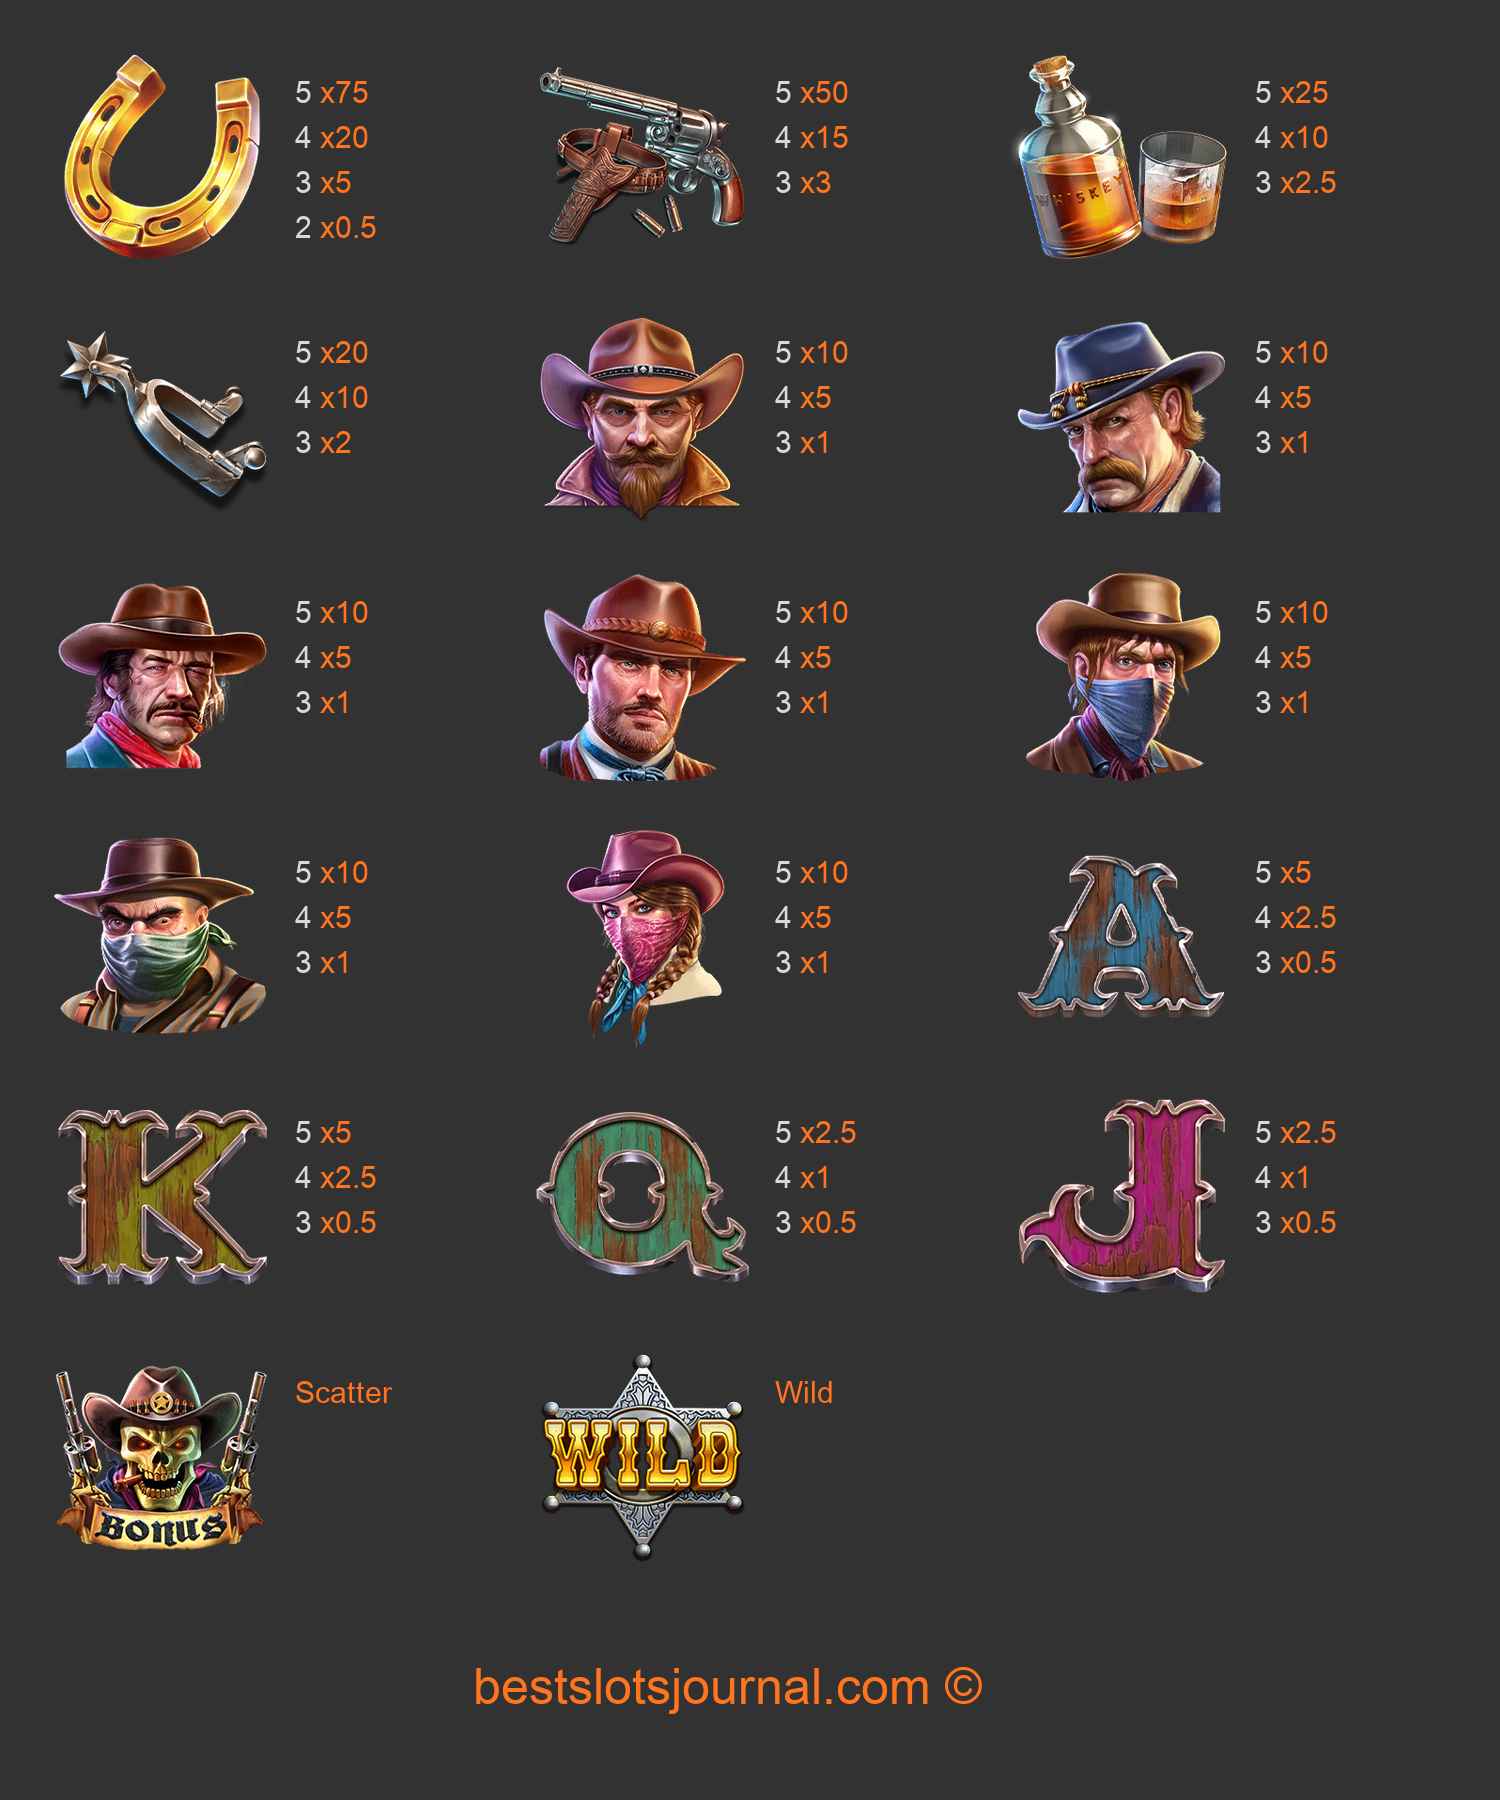Open the bestslotsjournal.com link

coord(728,1687)
